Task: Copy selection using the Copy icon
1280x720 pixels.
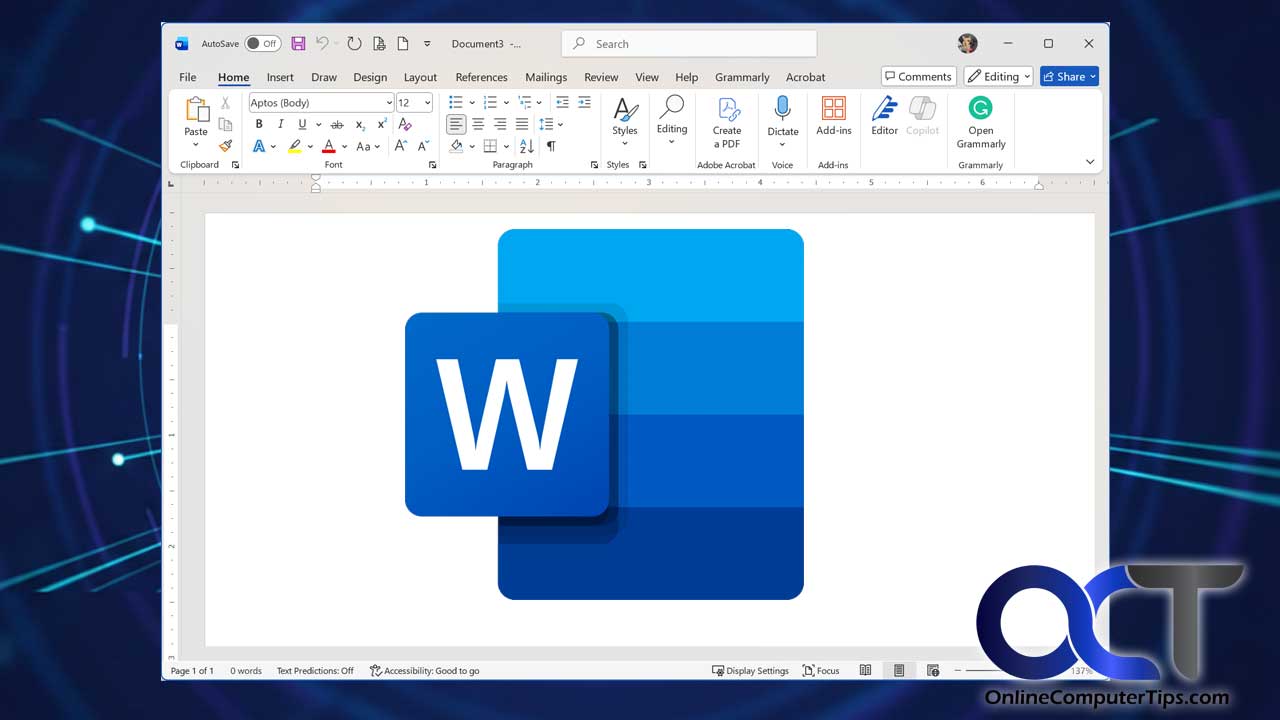Action: (x=225, y=124)
